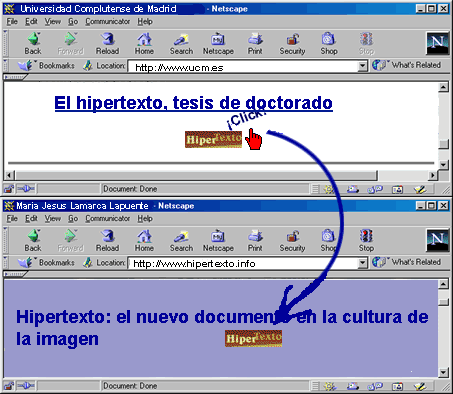Click What's Related in the top window
This screenshot has width=453, height=394.
(x=406, y=65)
